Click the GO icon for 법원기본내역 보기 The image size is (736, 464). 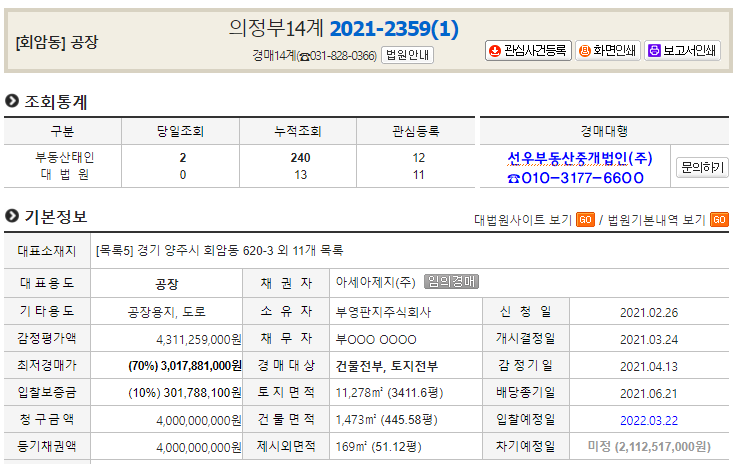click(720, 220)
